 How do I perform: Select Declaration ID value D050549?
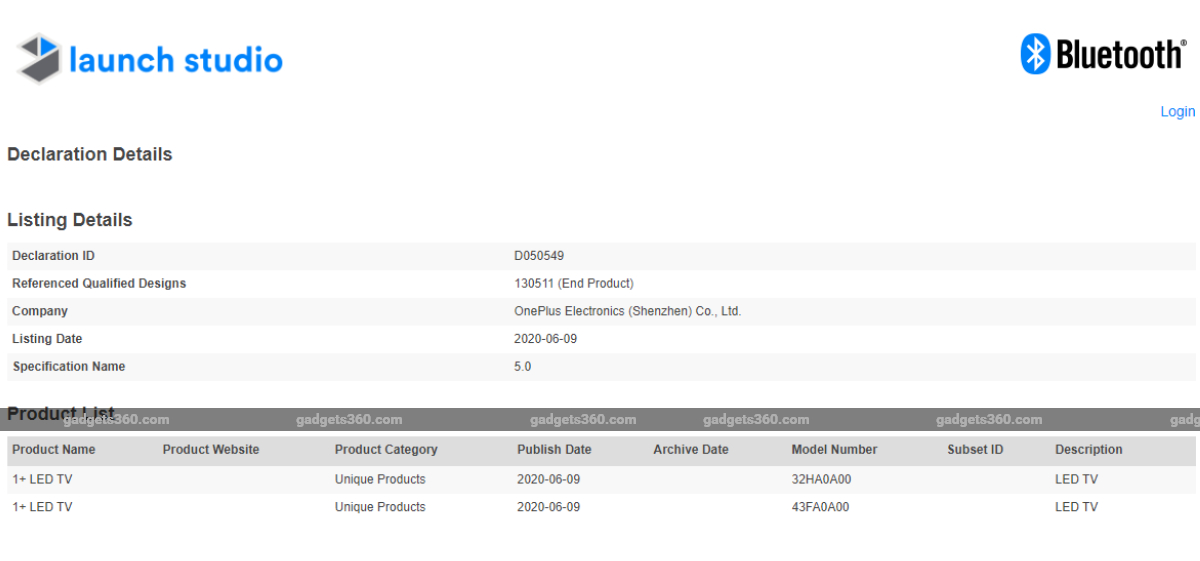pyautogui.click(x=539, y=256)
